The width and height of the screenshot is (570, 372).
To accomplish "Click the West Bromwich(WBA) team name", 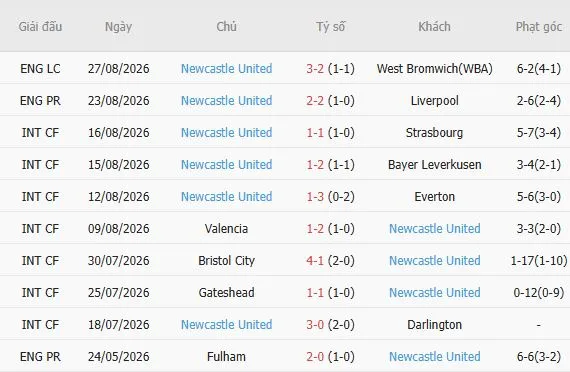I will (434, 68).
